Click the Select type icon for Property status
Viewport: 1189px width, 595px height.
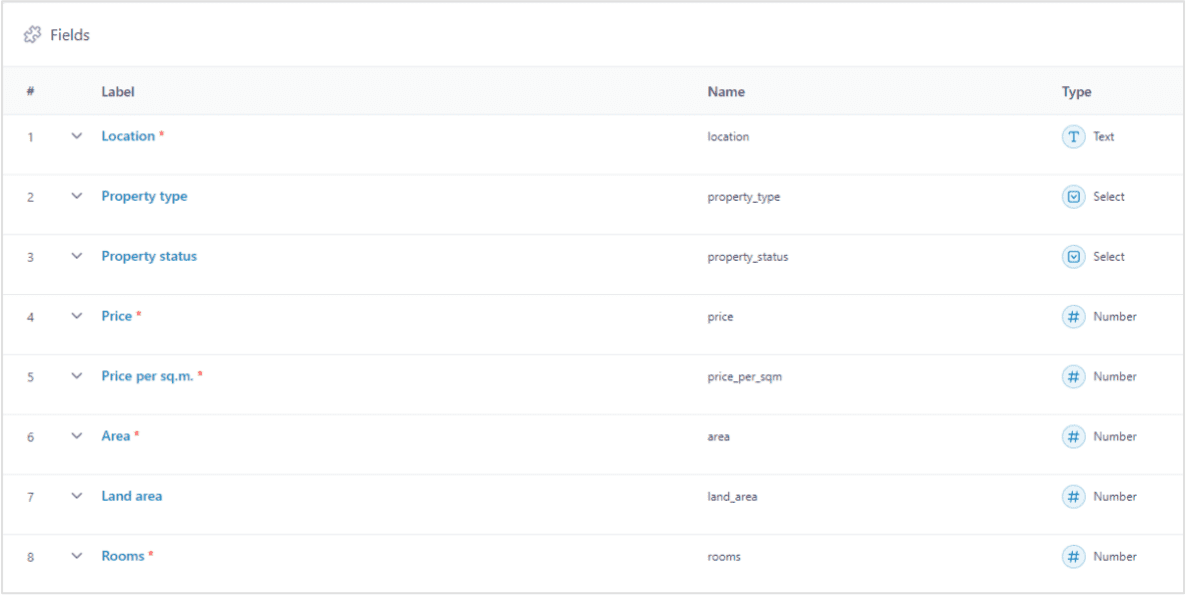pos(1073,257)
